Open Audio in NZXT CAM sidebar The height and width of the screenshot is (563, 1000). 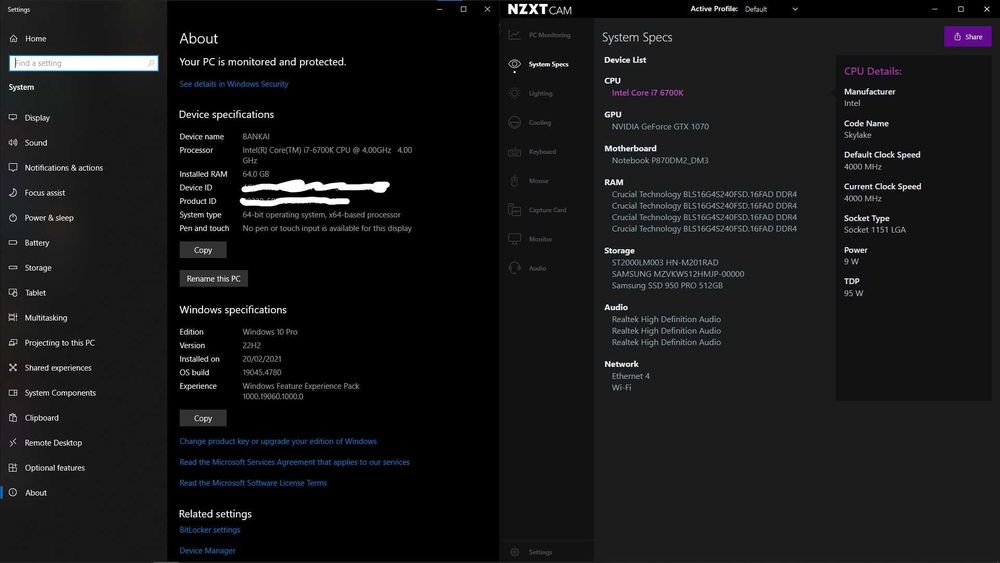click(x=537, y=268)
